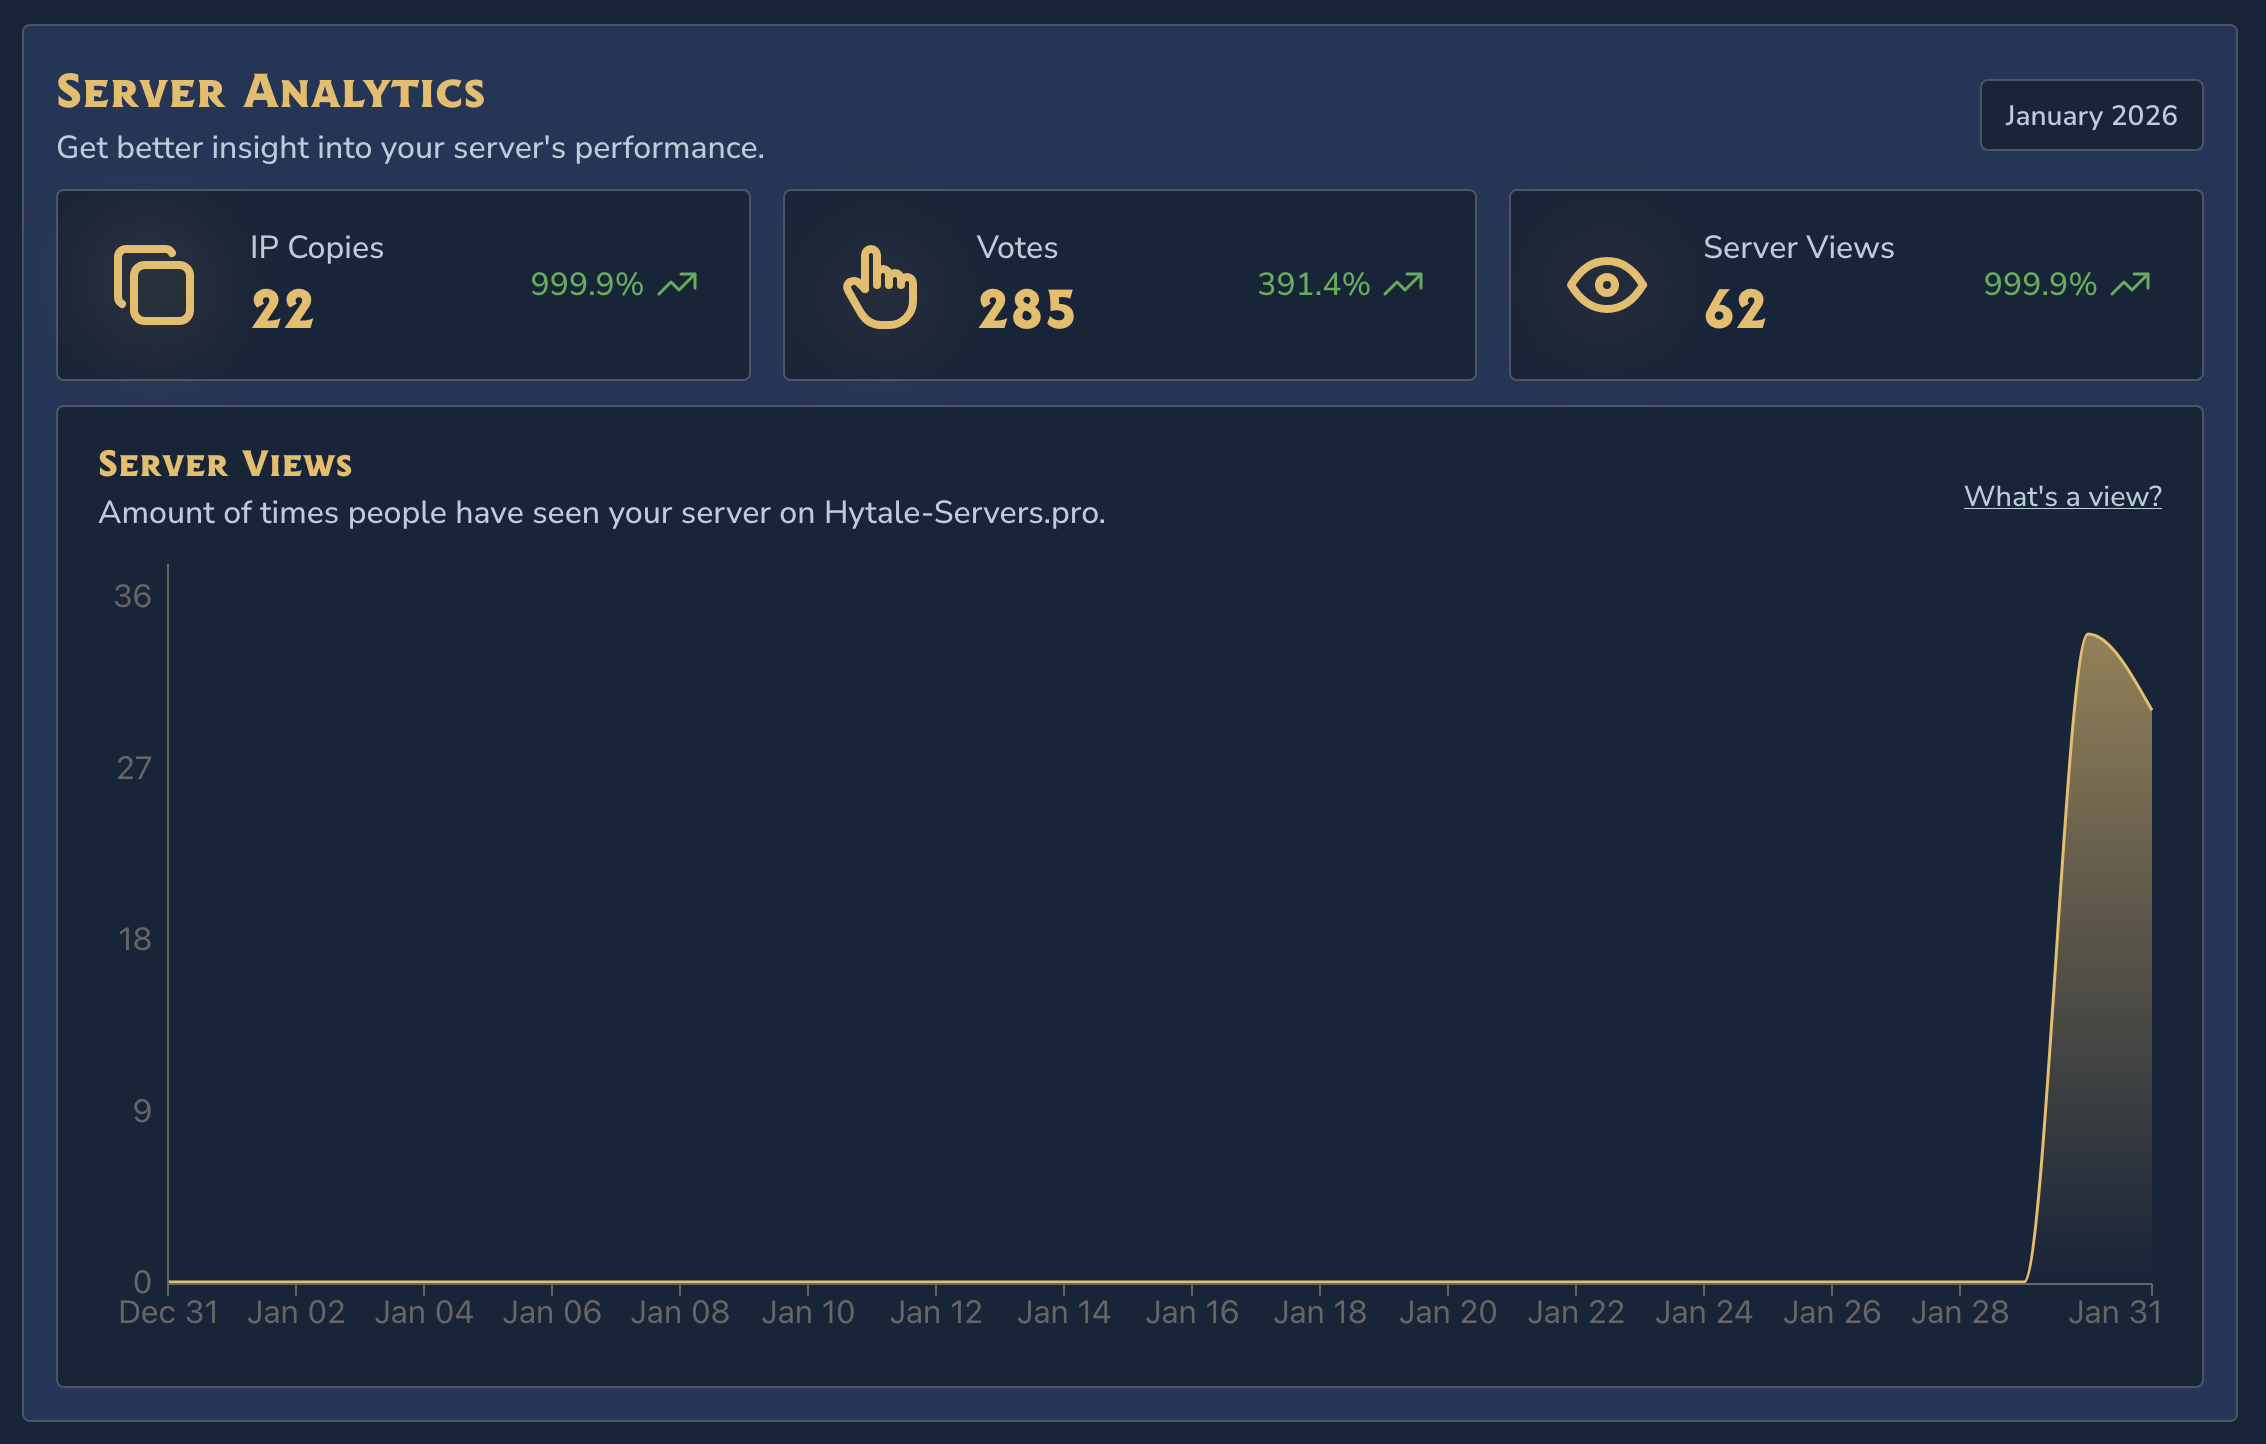Click the Server Analytics heading
Screen dimensions: 2266x1444
click(271, 91)
